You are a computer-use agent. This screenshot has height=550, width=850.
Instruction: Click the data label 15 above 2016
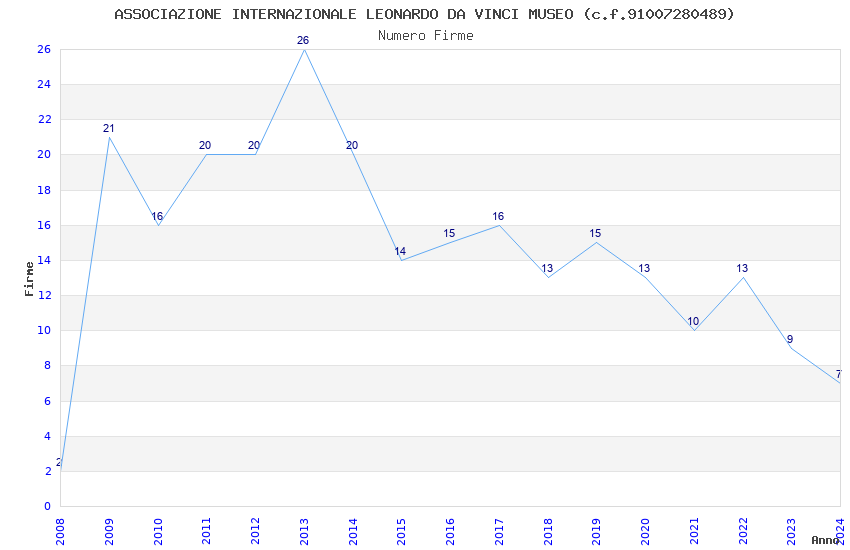[449, 234]
